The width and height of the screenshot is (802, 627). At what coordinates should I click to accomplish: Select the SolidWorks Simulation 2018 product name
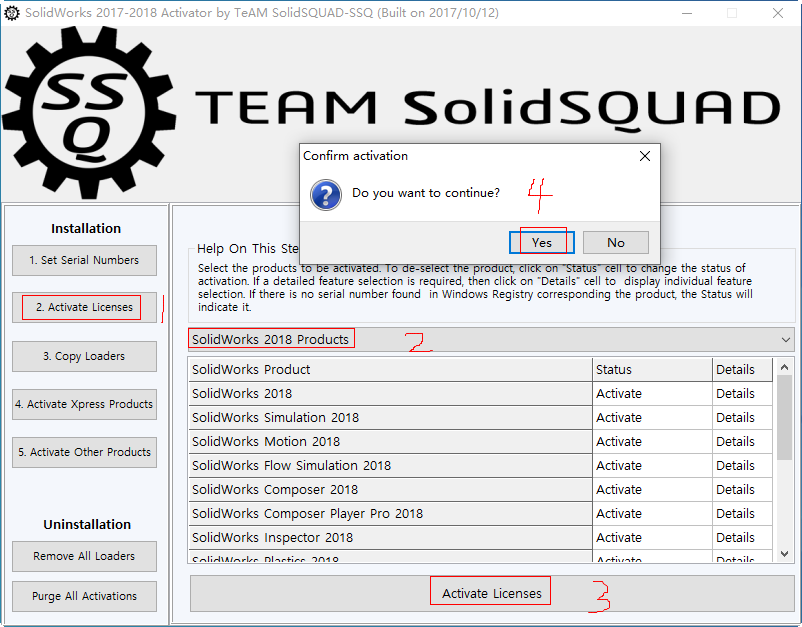point(390,418)
